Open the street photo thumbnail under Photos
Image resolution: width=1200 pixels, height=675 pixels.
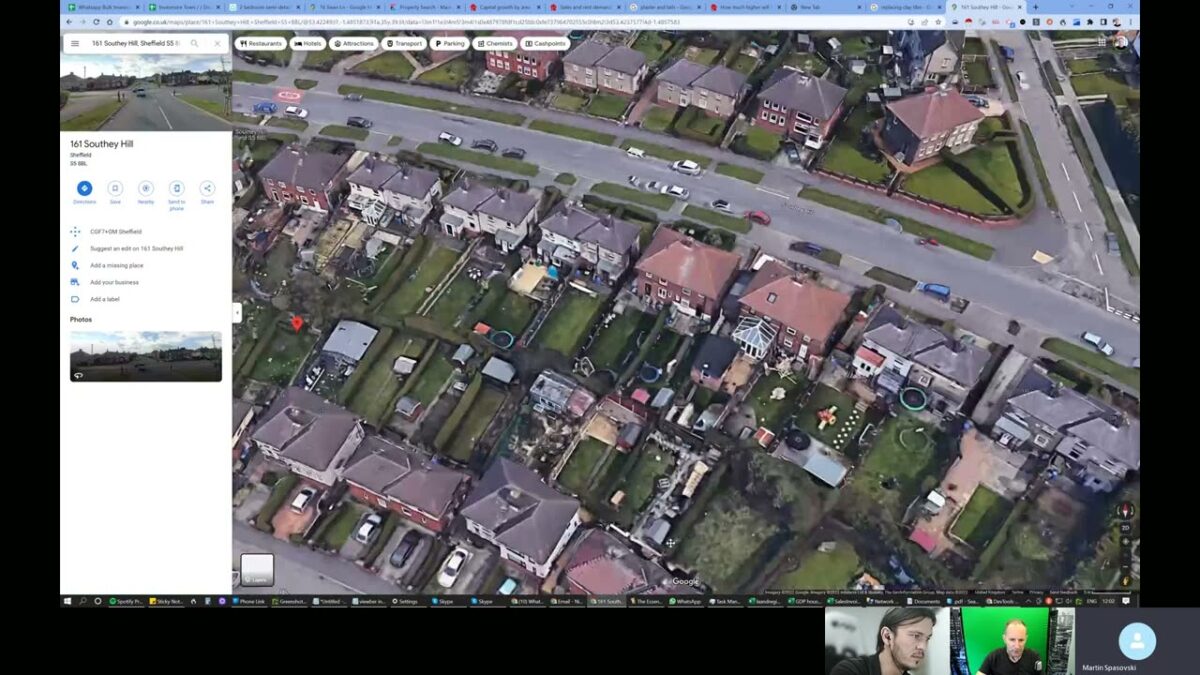point(146,356)
